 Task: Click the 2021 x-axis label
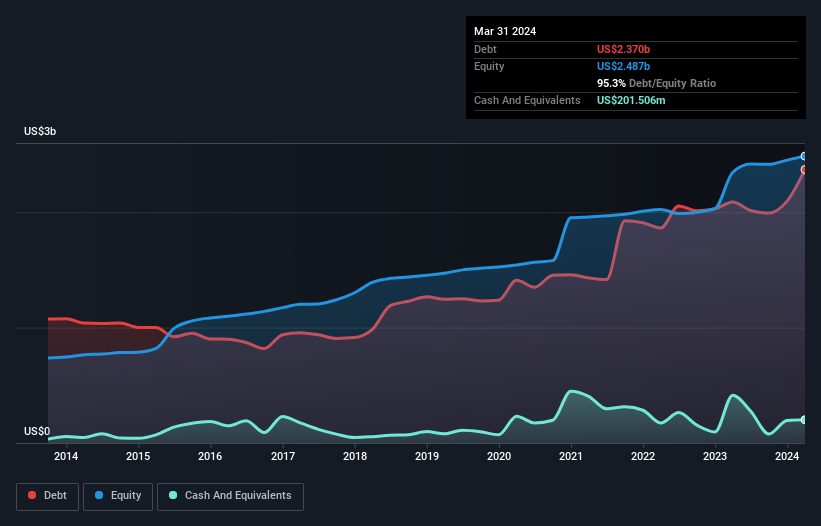click(x=571, y=456)
